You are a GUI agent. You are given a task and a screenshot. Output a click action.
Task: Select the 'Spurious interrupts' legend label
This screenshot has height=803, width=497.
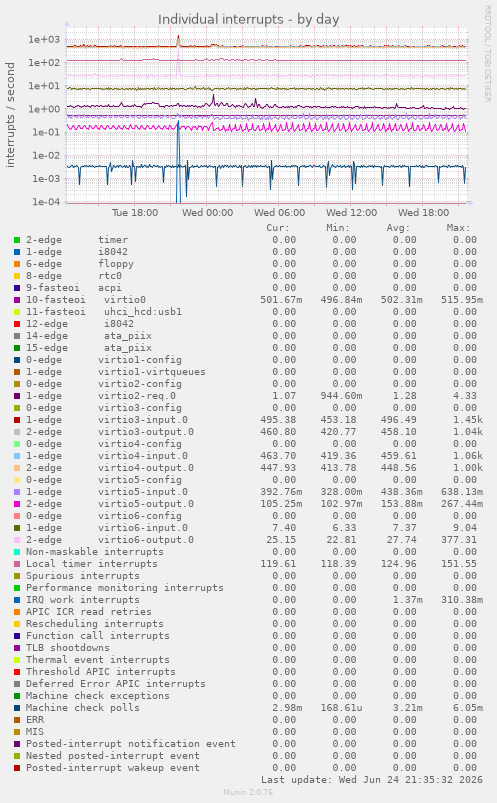pyautogui.click(x=83, y=576)
